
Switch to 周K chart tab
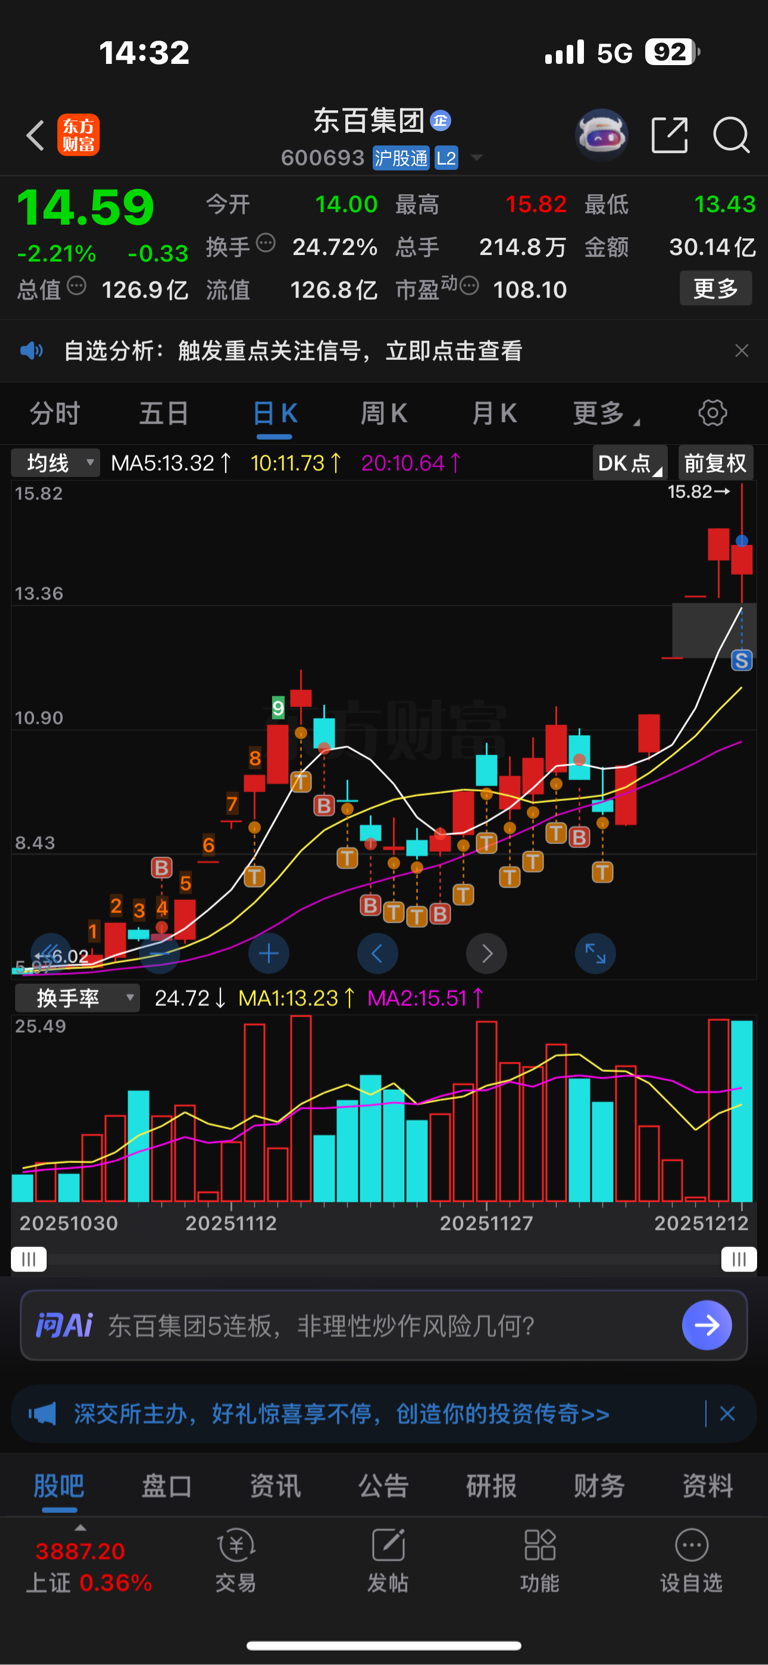(384, 413)
